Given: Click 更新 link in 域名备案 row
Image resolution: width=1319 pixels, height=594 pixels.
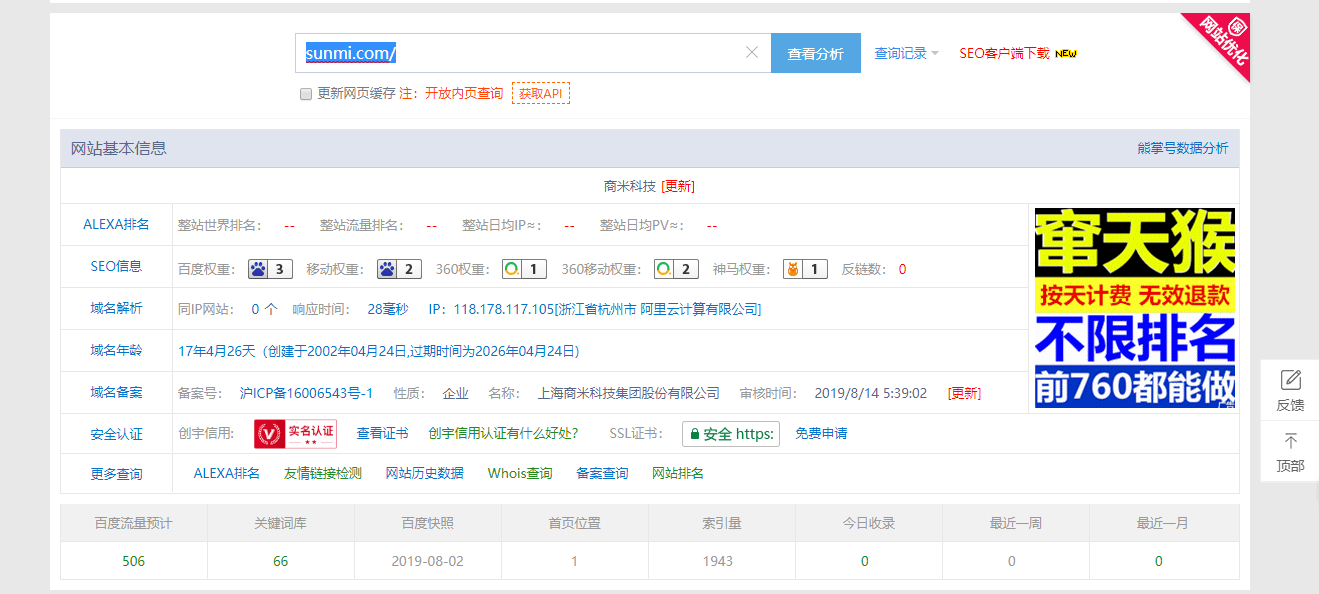Looking at the screenshot, I should [x=964, y=393].
